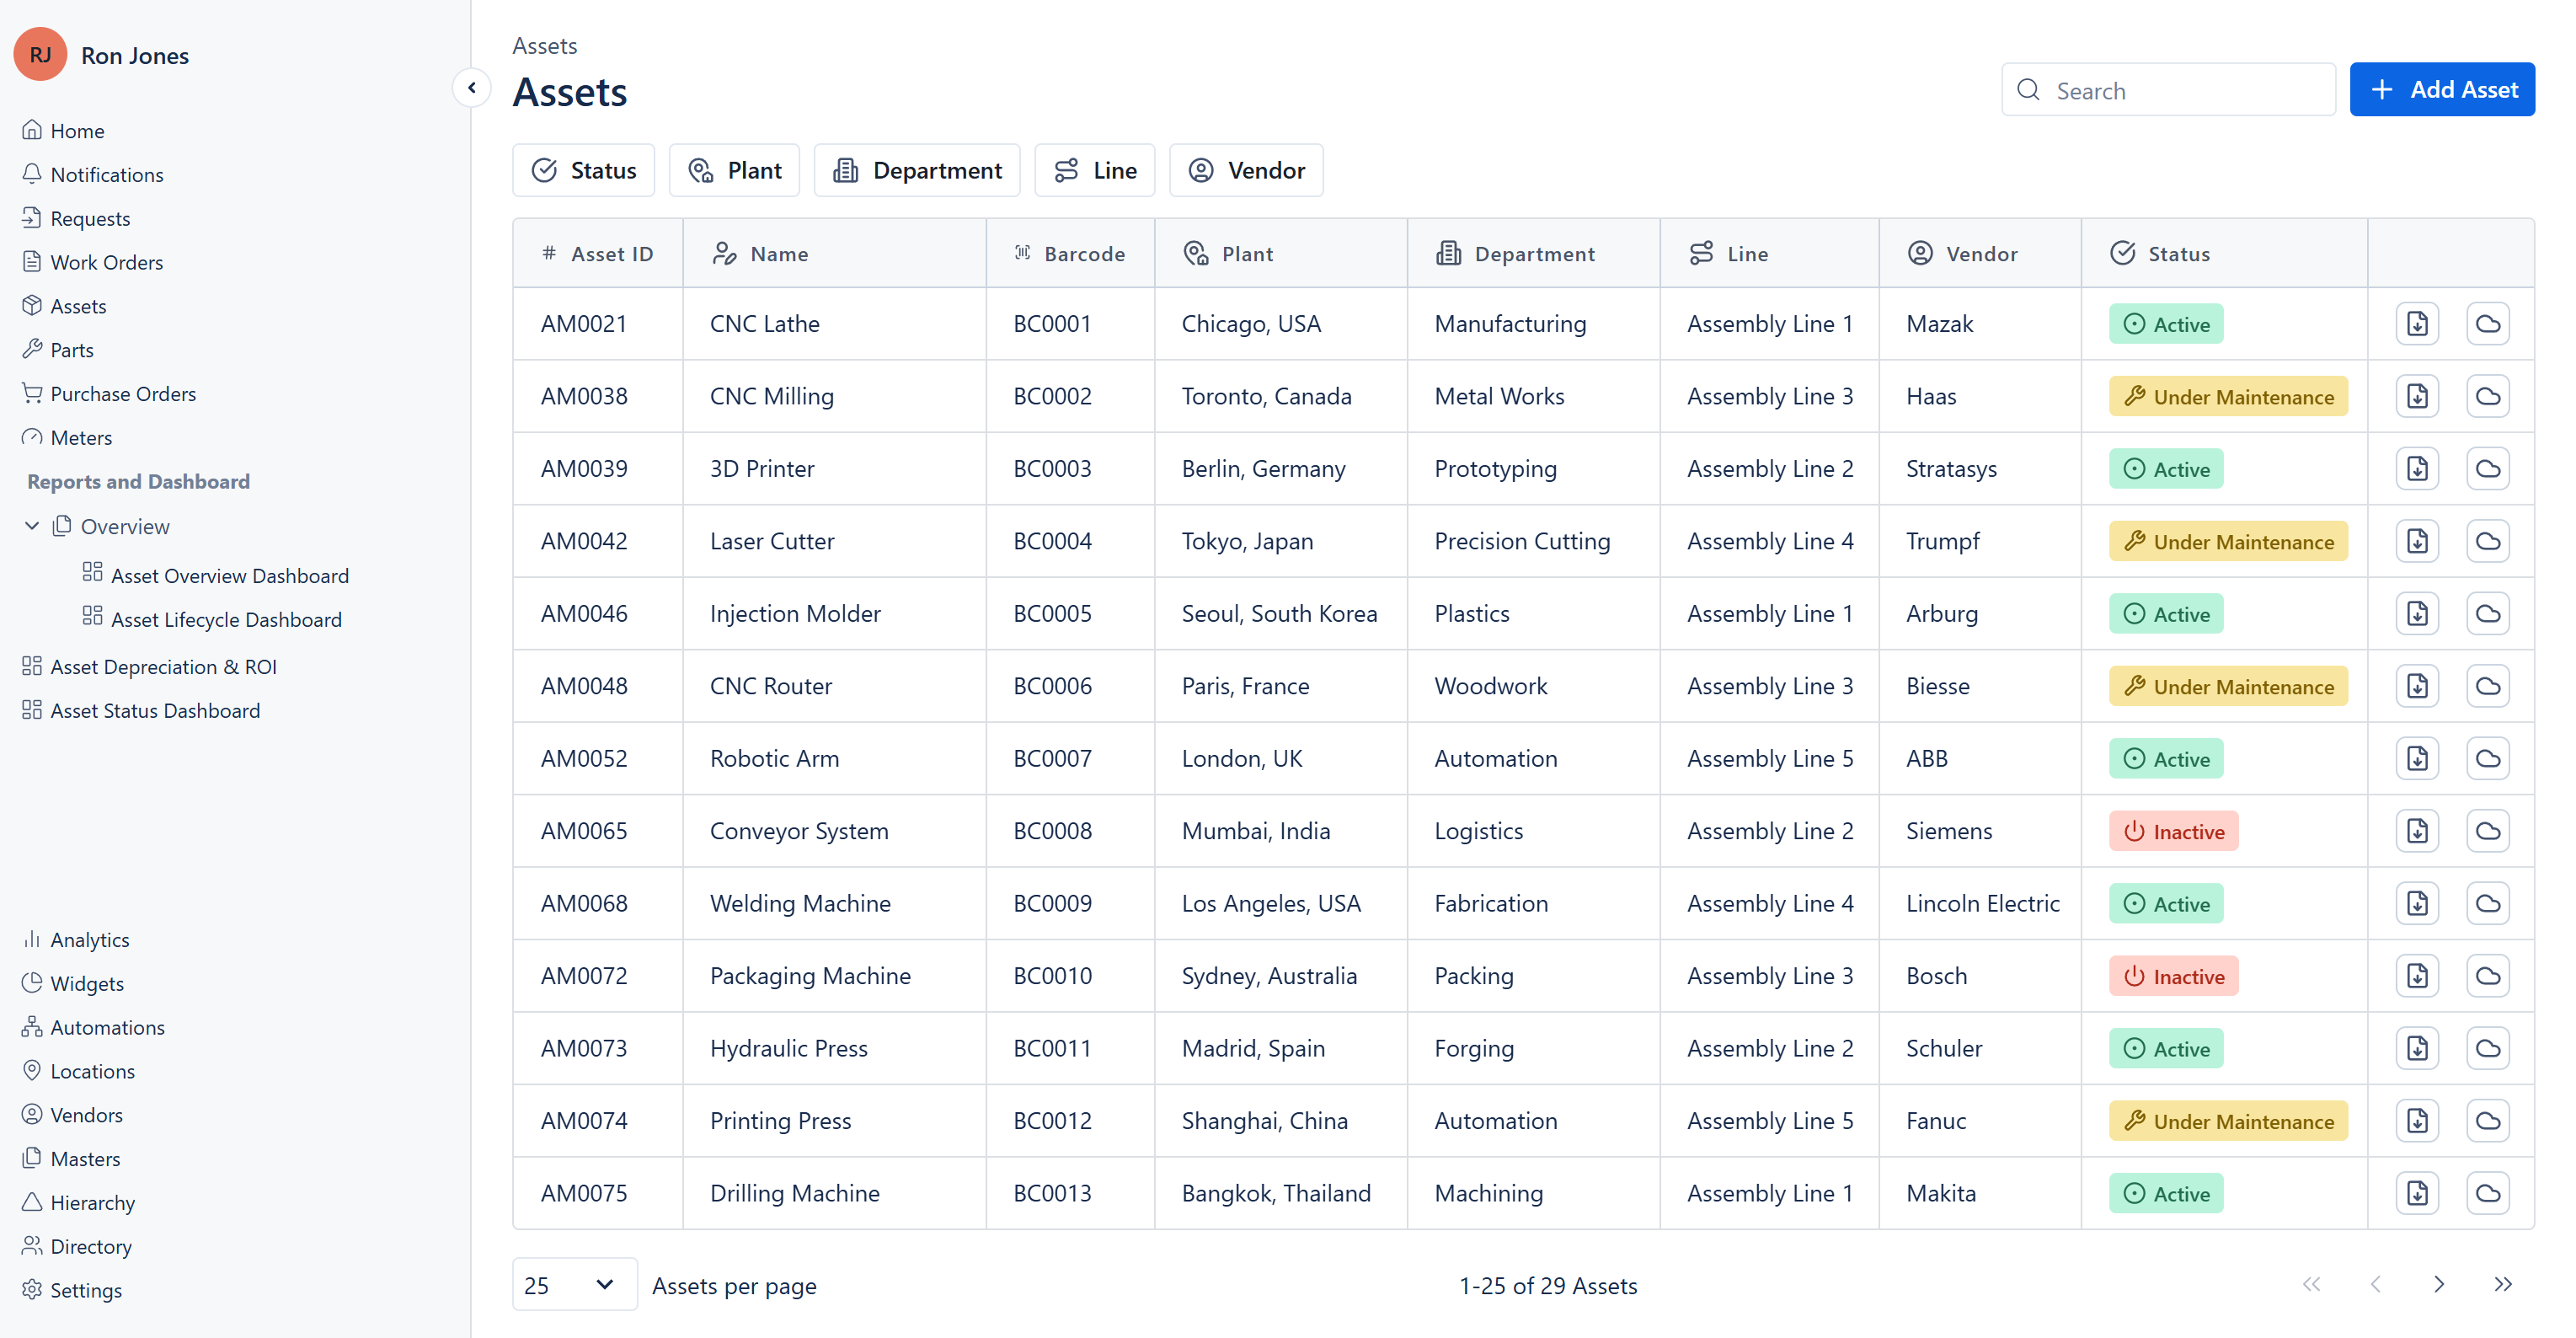The height and width of the screenshot is (1338, 2576).
Task: Open the Department filter dropdown
Action: click(917, 171)
